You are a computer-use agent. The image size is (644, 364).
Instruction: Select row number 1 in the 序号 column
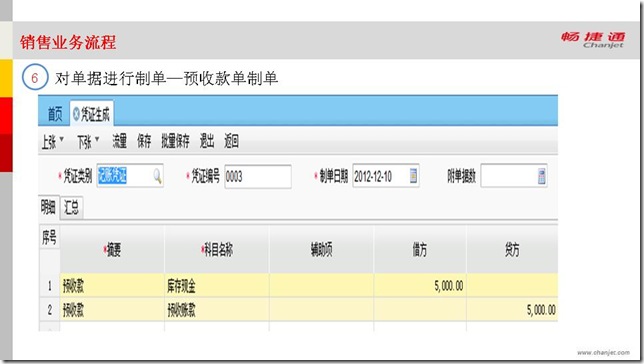pyautogui.click(x=50, y=286)
